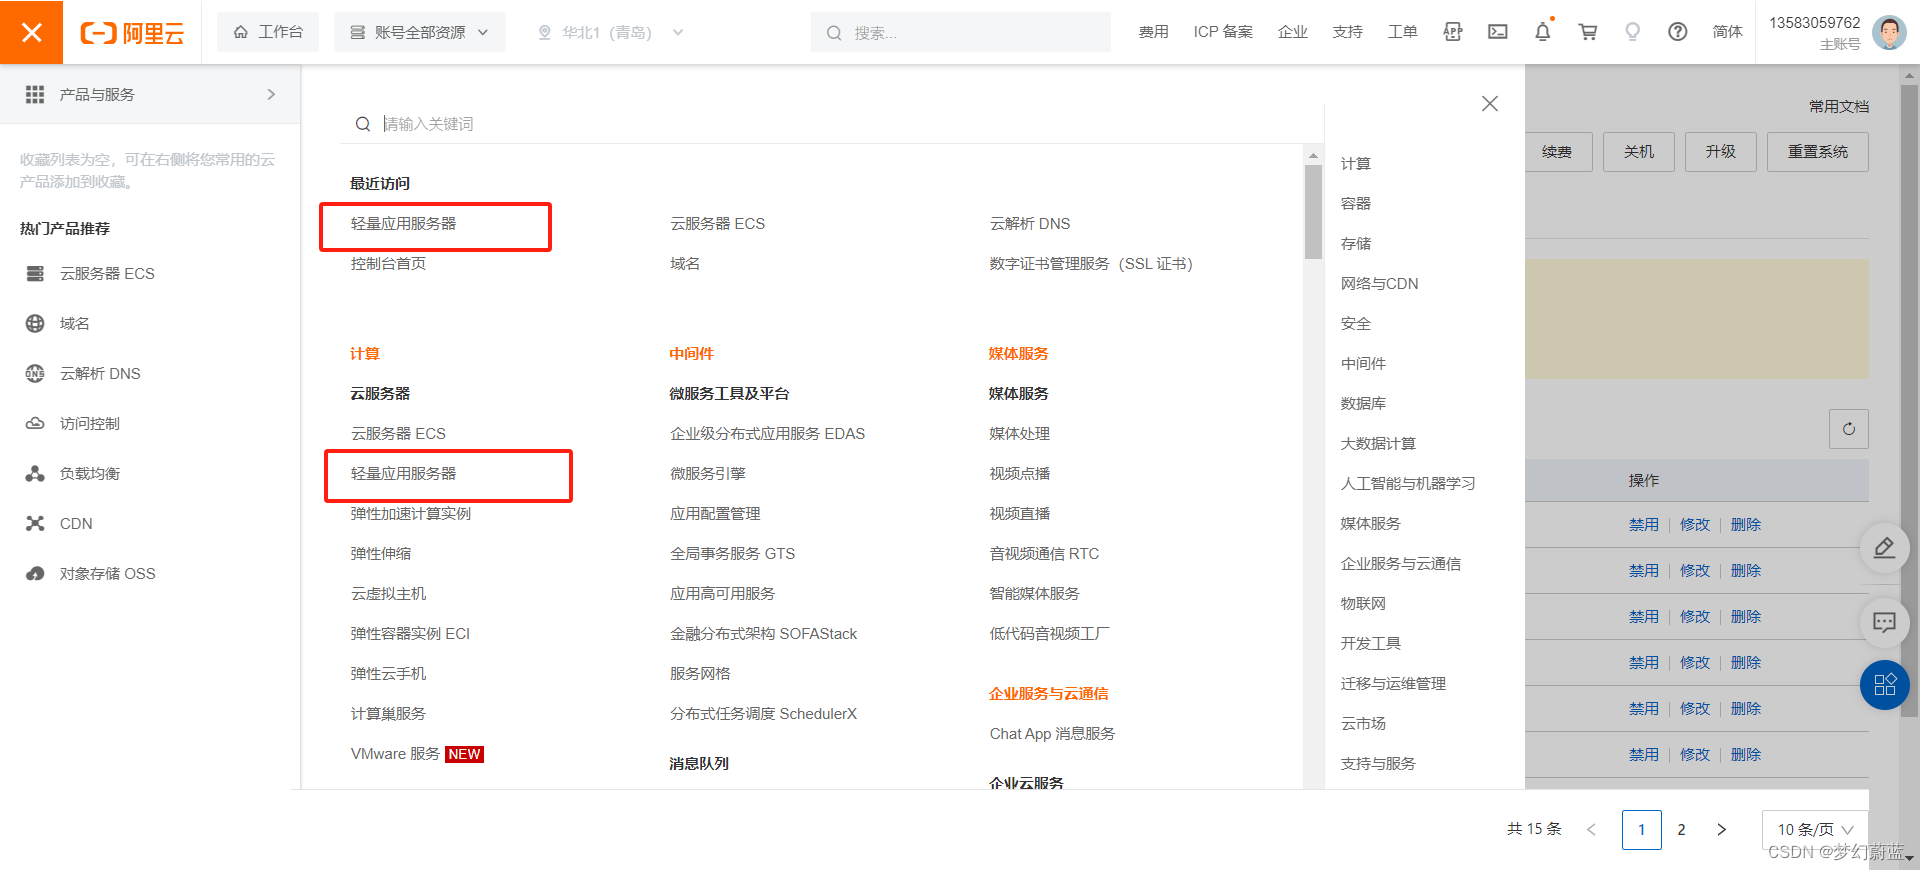
Task: Select the domain globe icon in sidebar
Action: click(35, 323)
